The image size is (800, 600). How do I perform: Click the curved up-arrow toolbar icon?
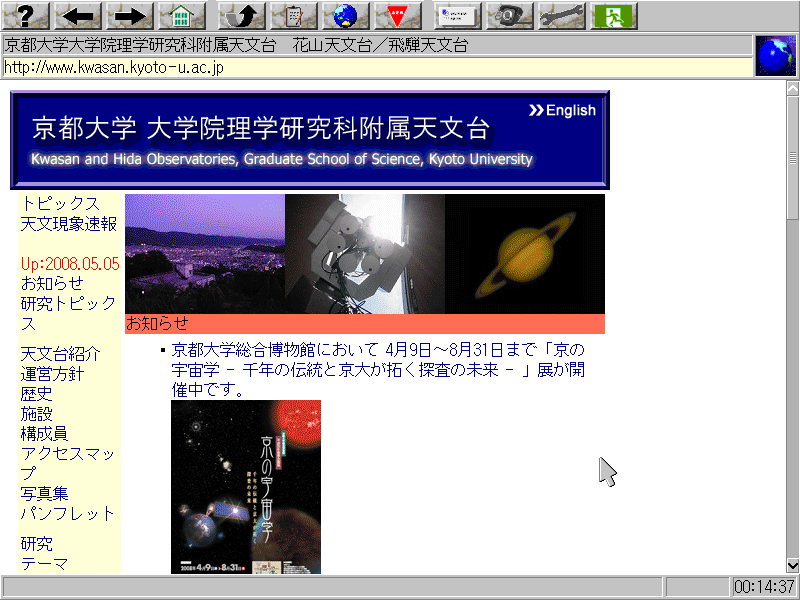click(242, 15)
